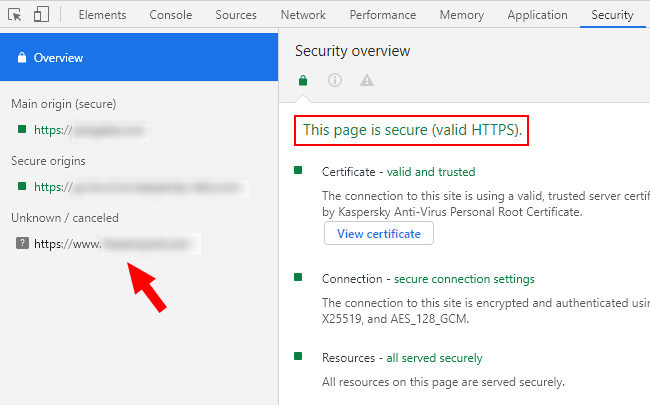
Task: Go to the Network tab
Action: pyautogui.click(x=303, y=15)
